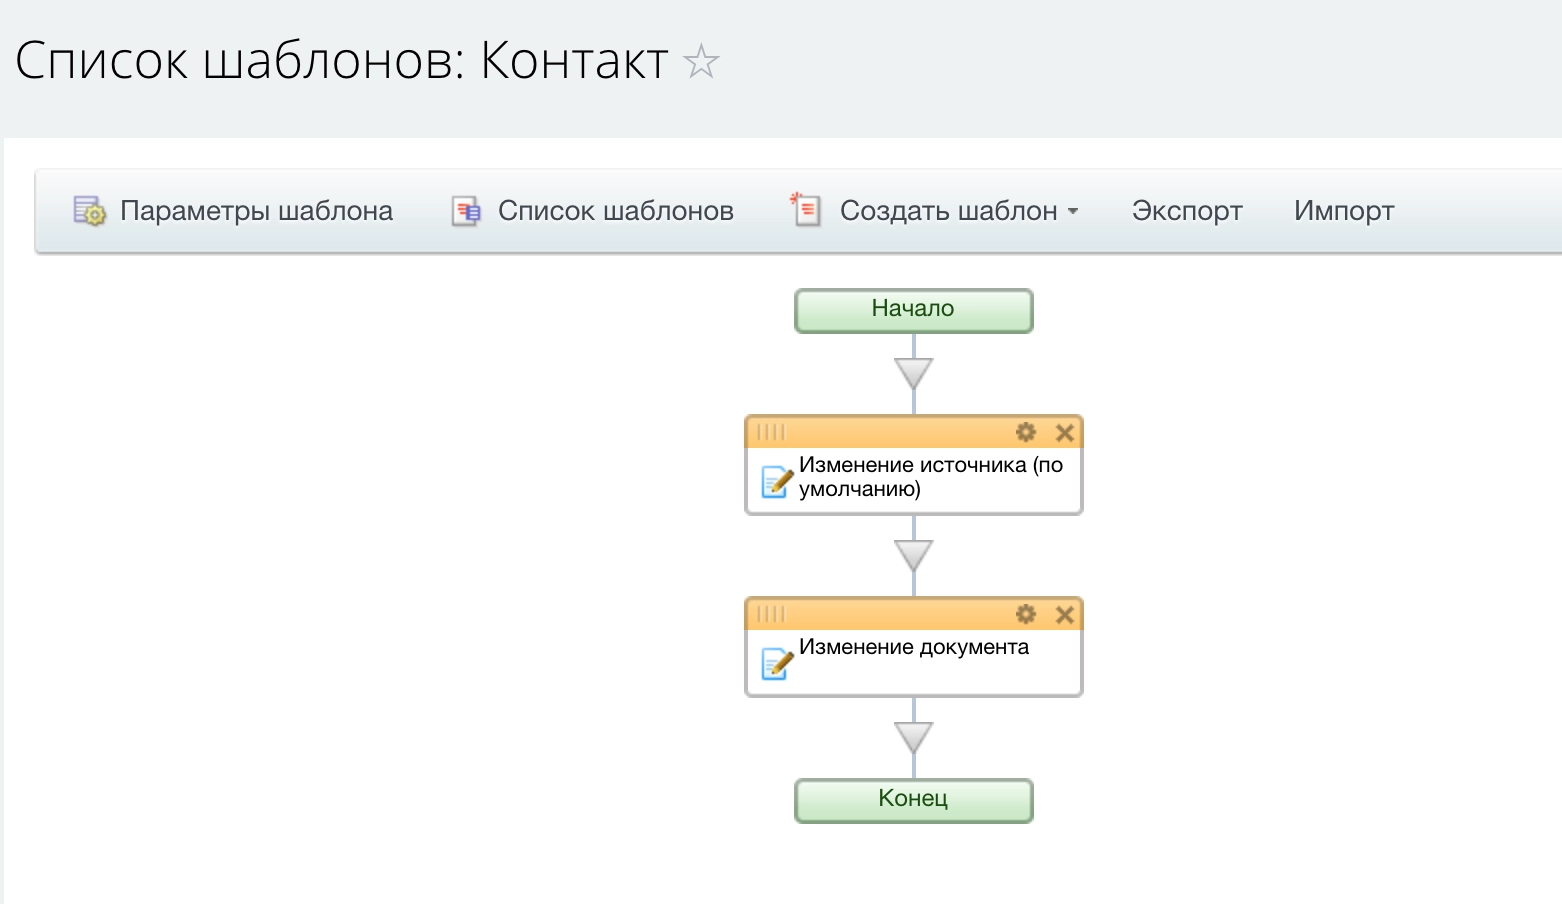The width and height of the screenshot is (1562, 904).
Task: Remove the Изменение документа block with X
Action: tap(1065, 614)
